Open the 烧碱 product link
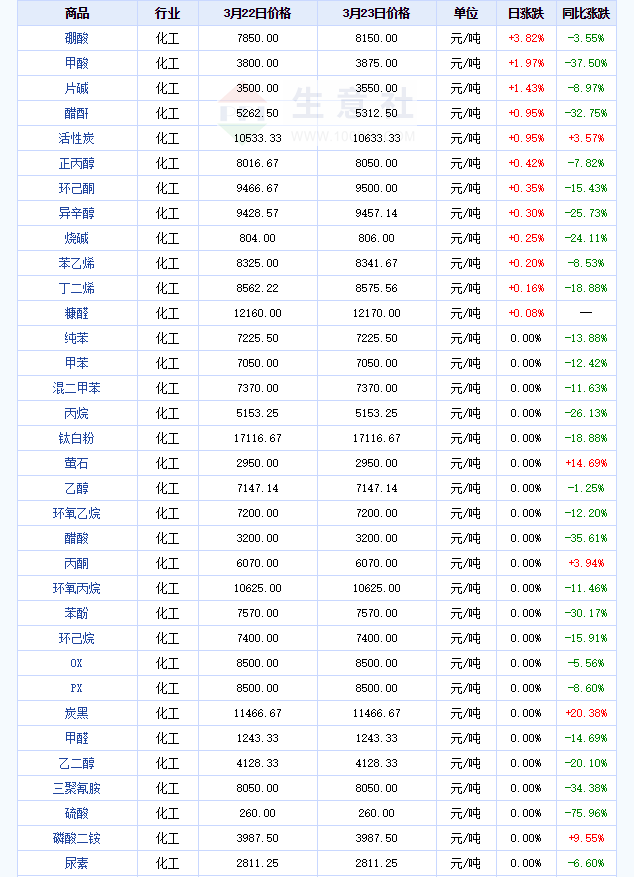This screenshot has height=877, width=634. point(77,238)
